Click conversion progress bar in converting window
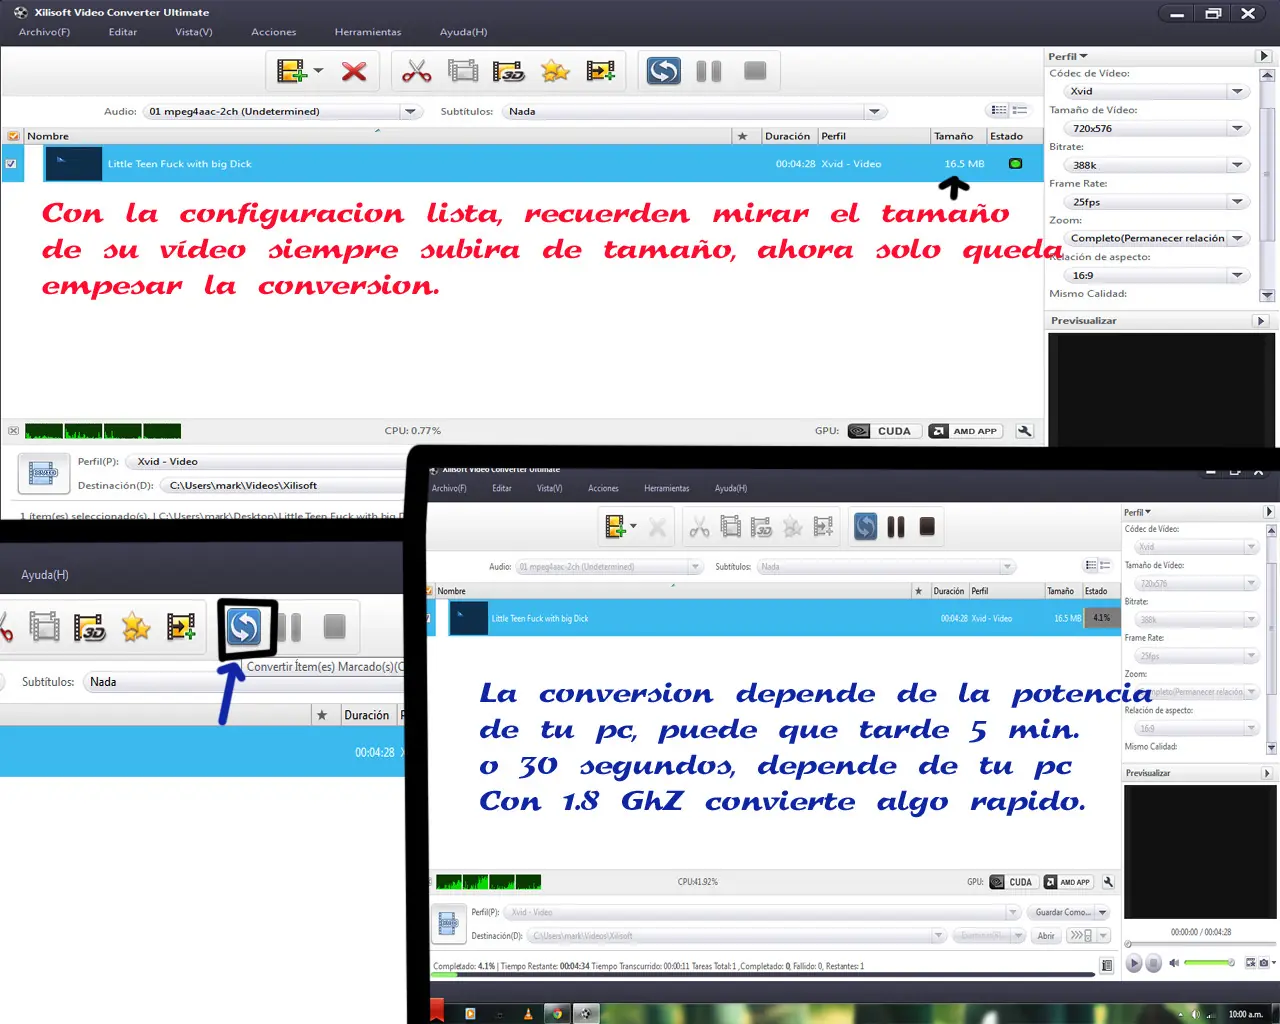 pos(764,974)
